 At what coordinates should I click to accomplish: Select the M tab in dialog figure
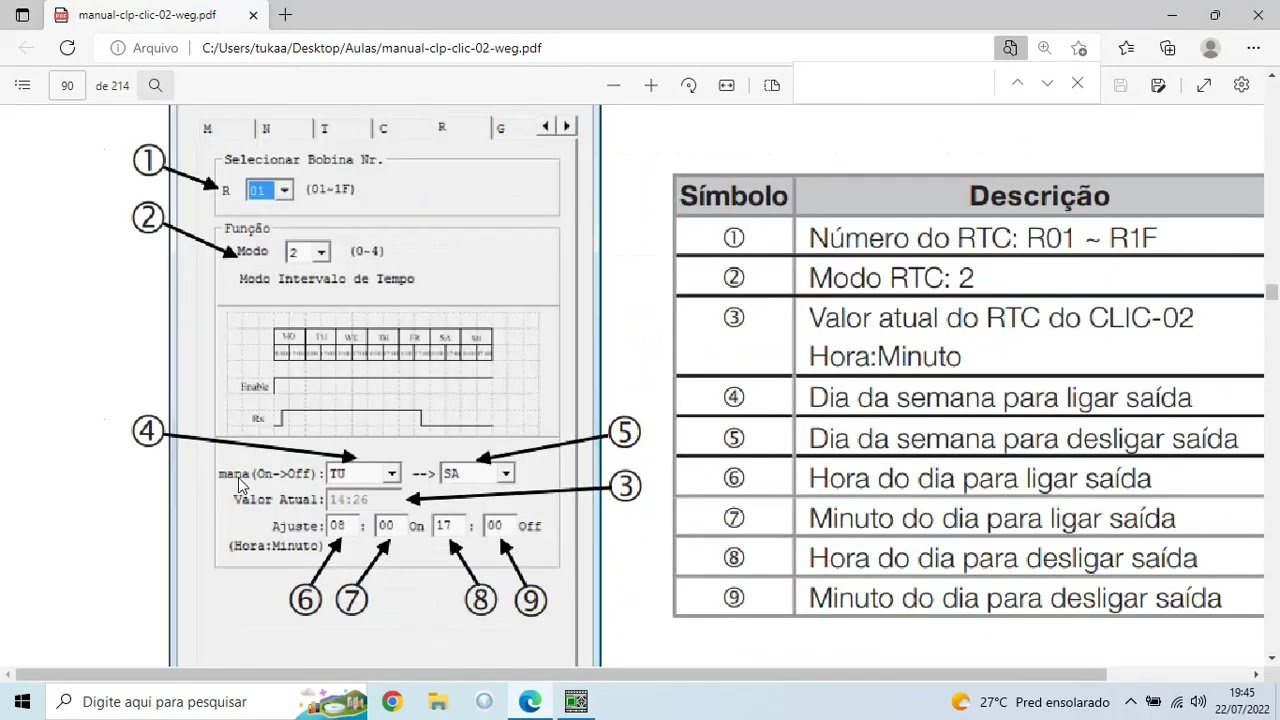click(x=208, y=129)
